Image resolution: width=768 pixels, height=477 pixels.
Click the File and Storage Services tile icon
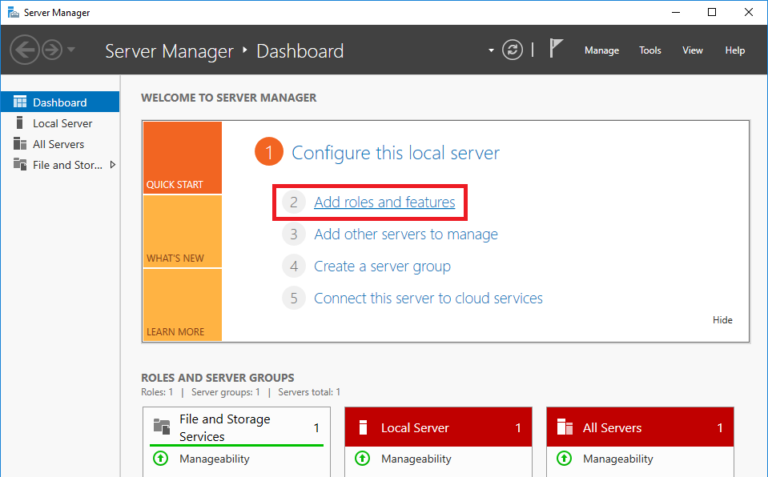[161, 427]
